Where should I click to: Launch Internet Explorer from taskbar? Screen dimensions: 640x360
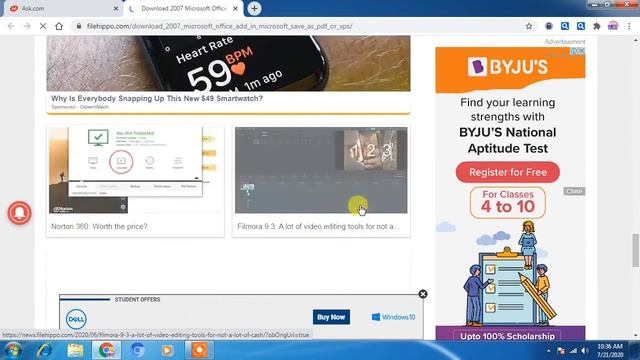click(44, 350)
